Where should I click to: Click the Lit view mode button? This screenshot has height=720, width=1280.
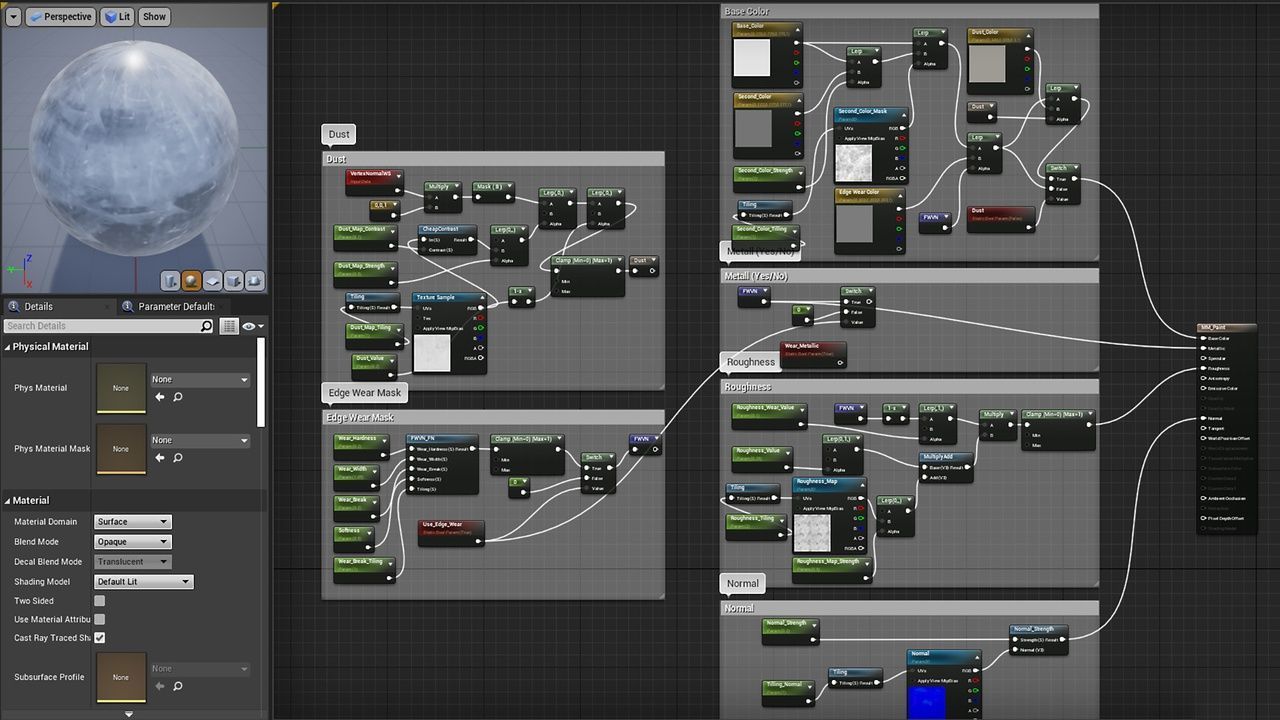click(117, 17)
